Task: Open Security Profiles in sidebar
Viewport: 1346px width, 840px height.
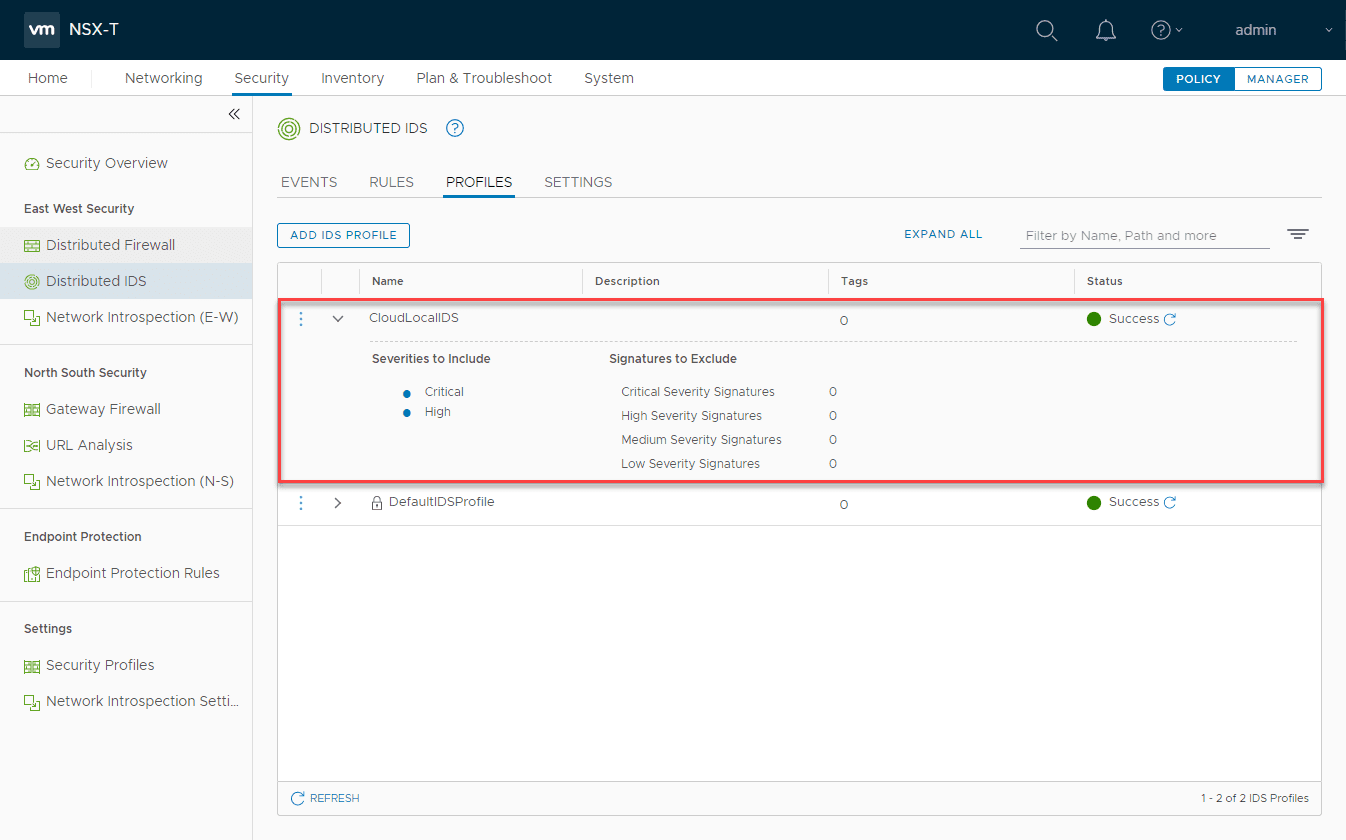Action: pos(100,665)
